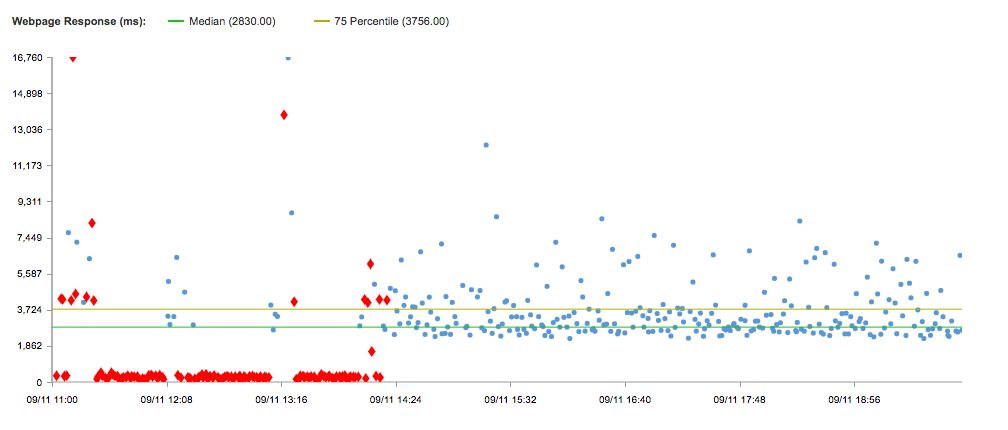Click the 09/11 11:00 time label
Viewport: 1008px width, 430px height.
tap(52, 399)
